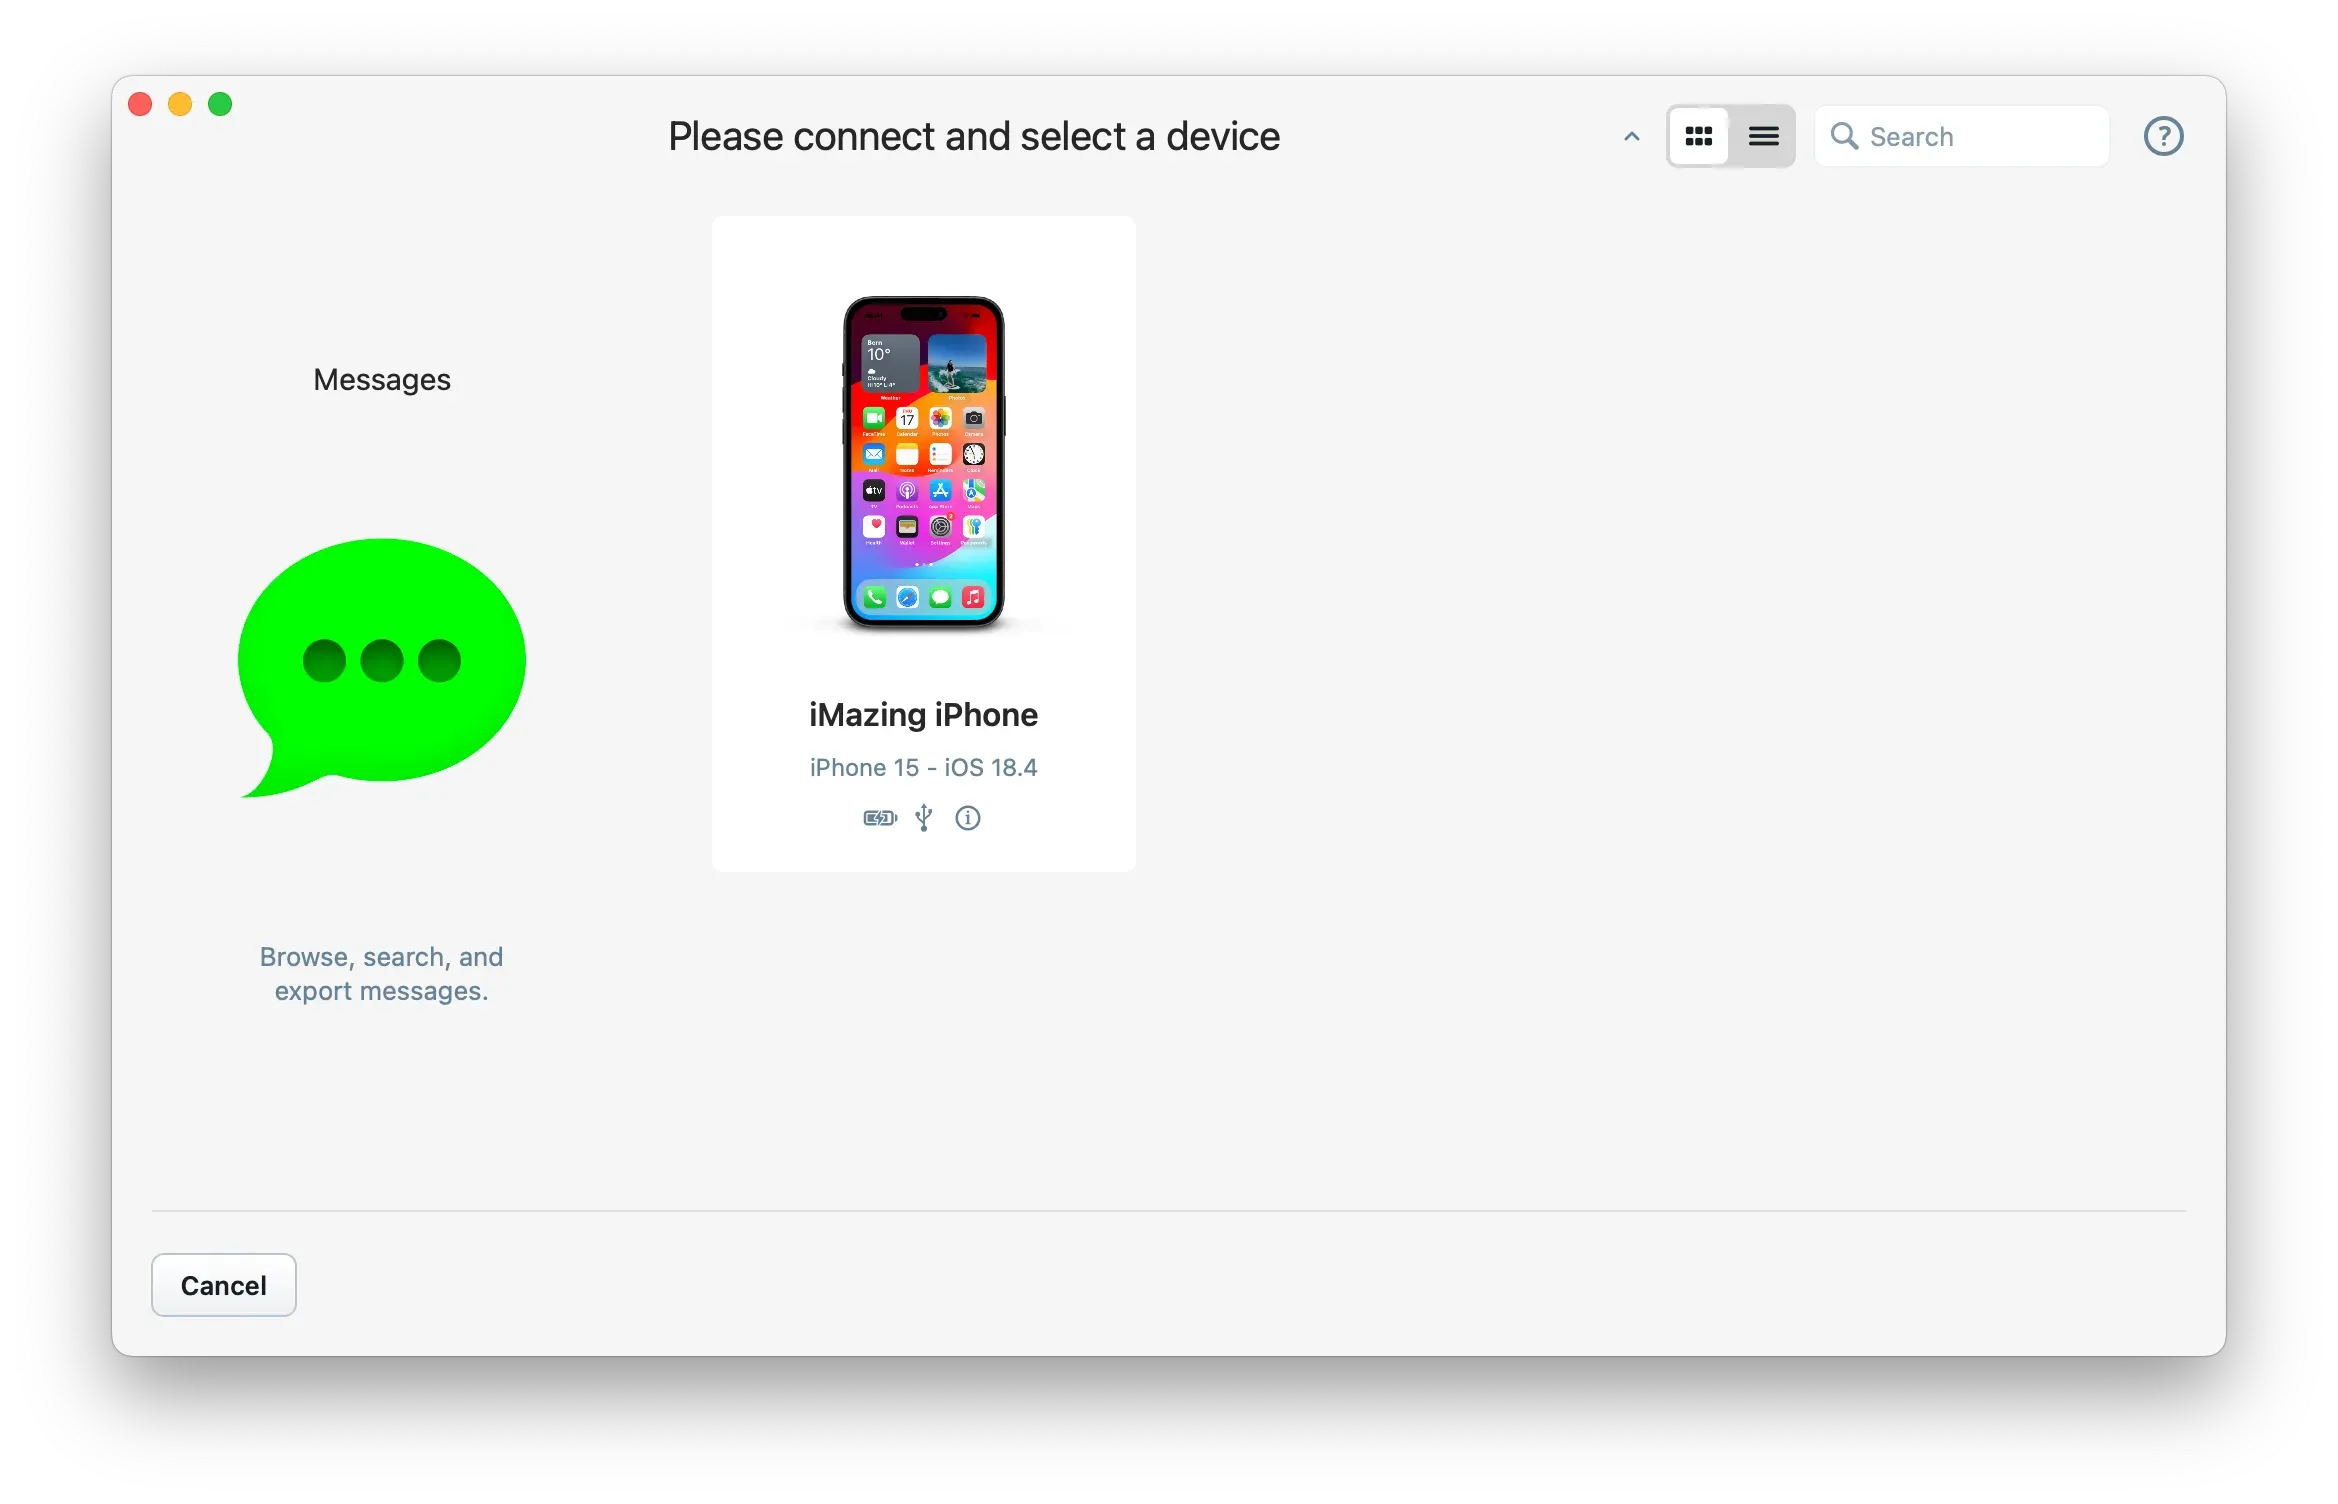The height and width of the screenshot is (1504, 2338).
Task: Open help via question mark icon
Action: (x=2163, y=136)
